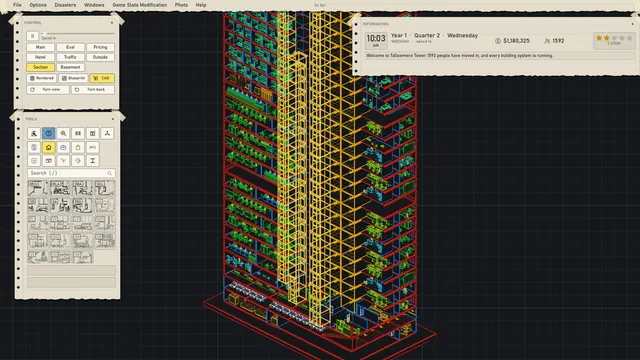Open the Windows menu

(94, 5)
